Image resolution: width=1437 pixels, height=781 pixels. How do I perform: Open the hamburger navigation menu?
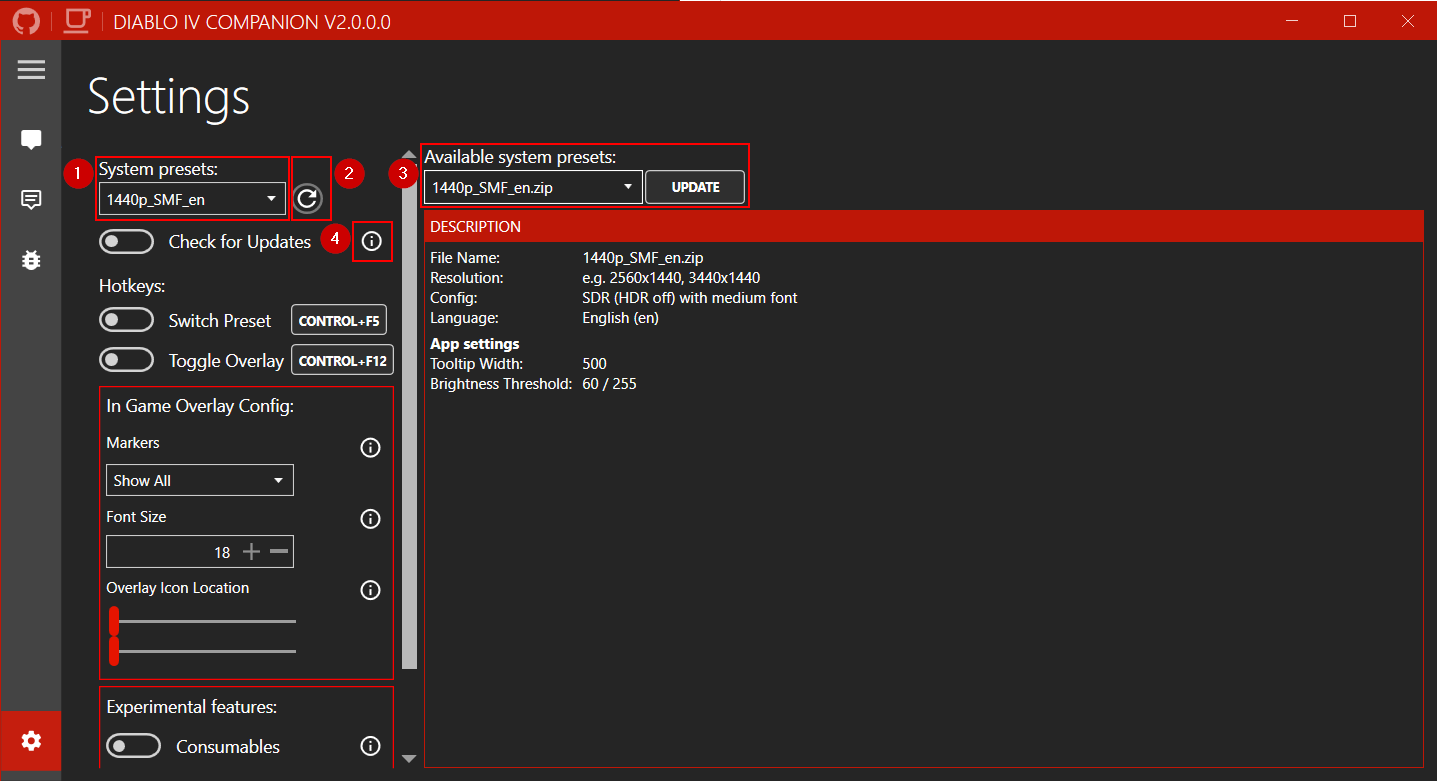[31, 69]
